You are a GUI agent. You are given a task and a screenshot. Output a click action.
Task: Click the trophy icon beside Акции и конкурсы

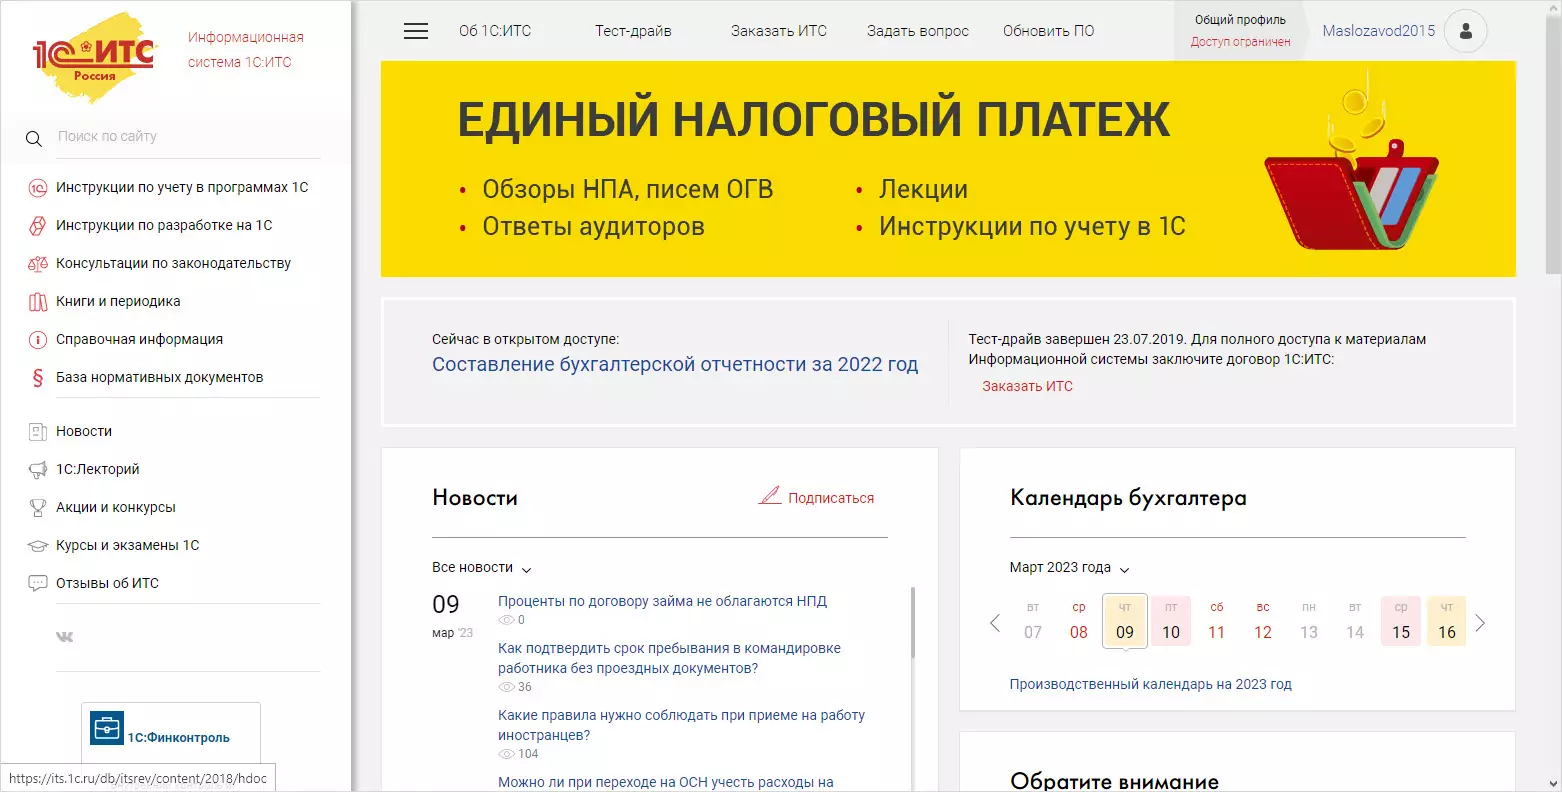[38, 508]
